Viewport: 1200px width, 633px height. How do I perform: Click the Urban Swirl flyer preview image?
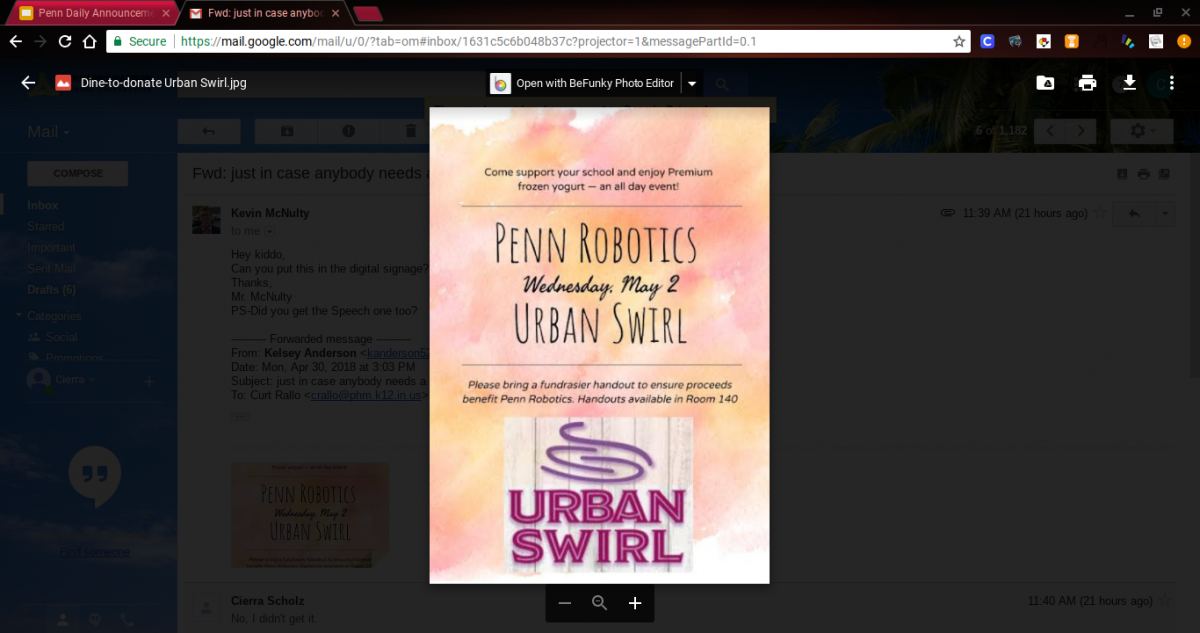coord(599,345)
